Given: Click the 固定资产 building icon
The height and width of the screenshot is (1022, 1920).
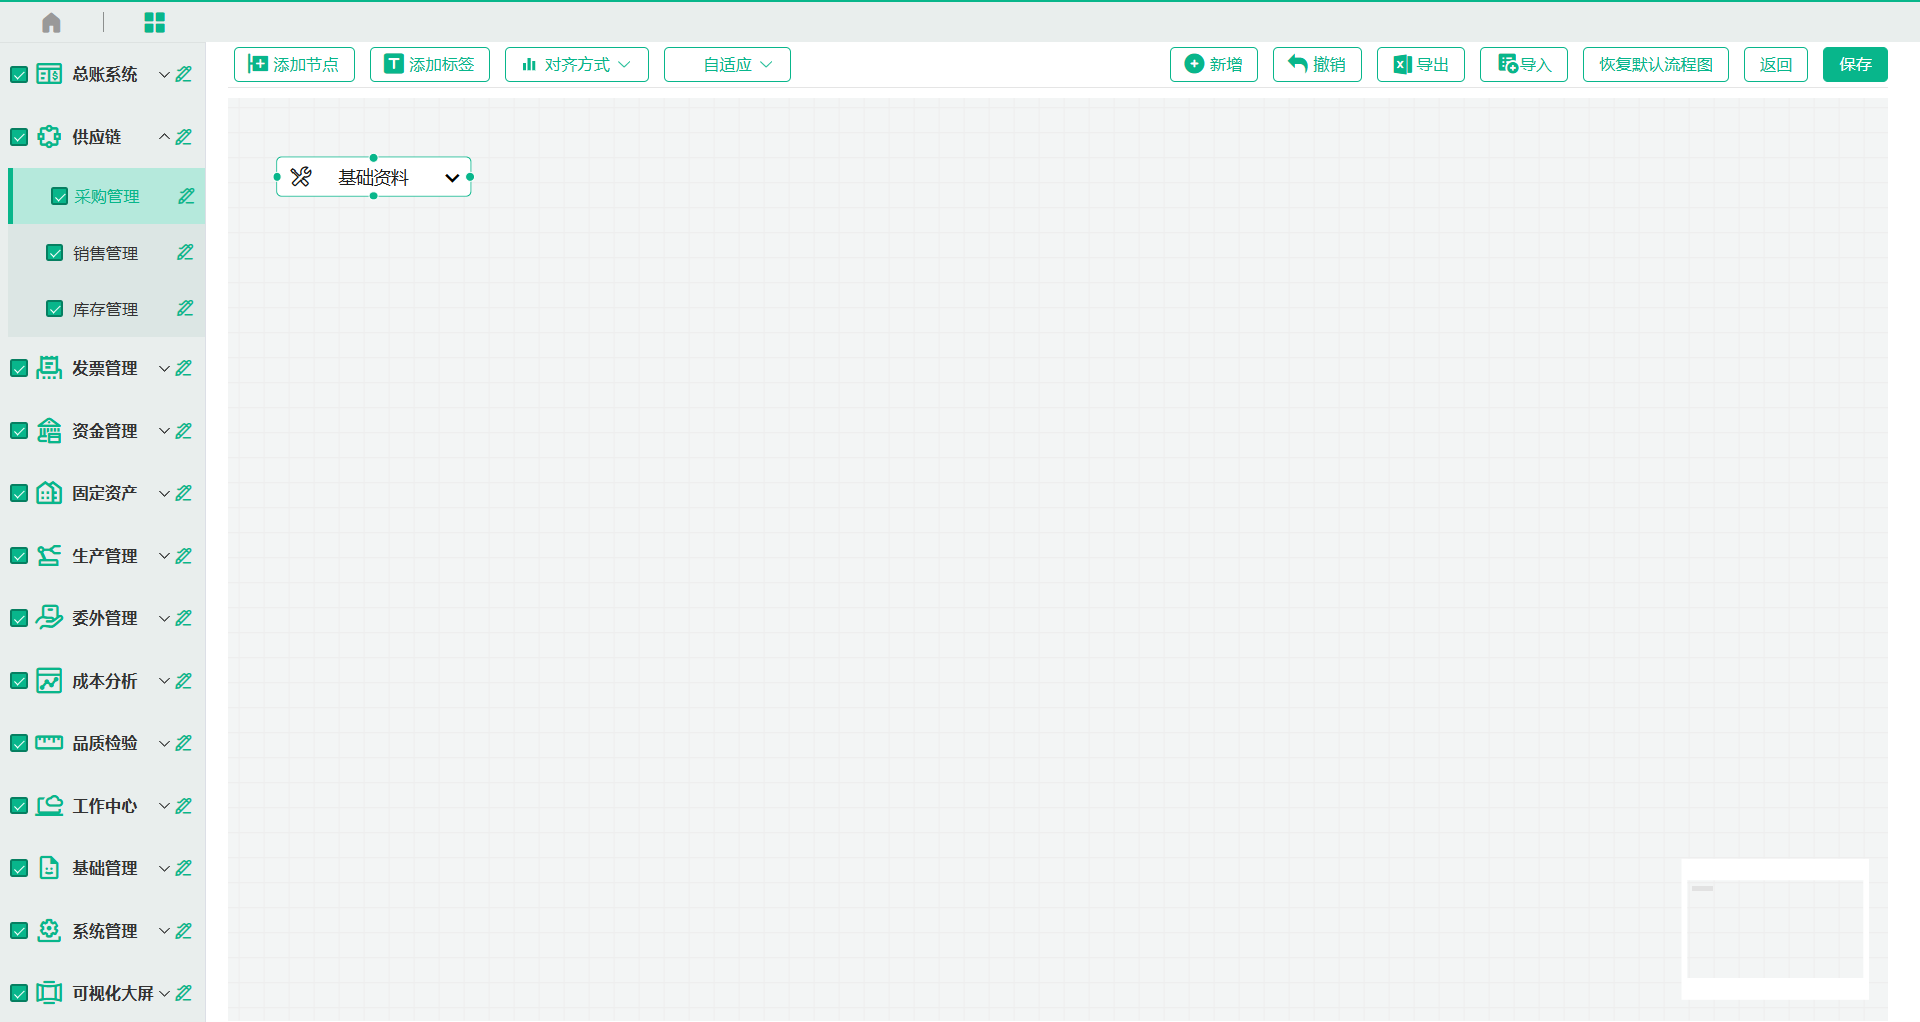Looking at the screenshot, I should pos(49,493).
